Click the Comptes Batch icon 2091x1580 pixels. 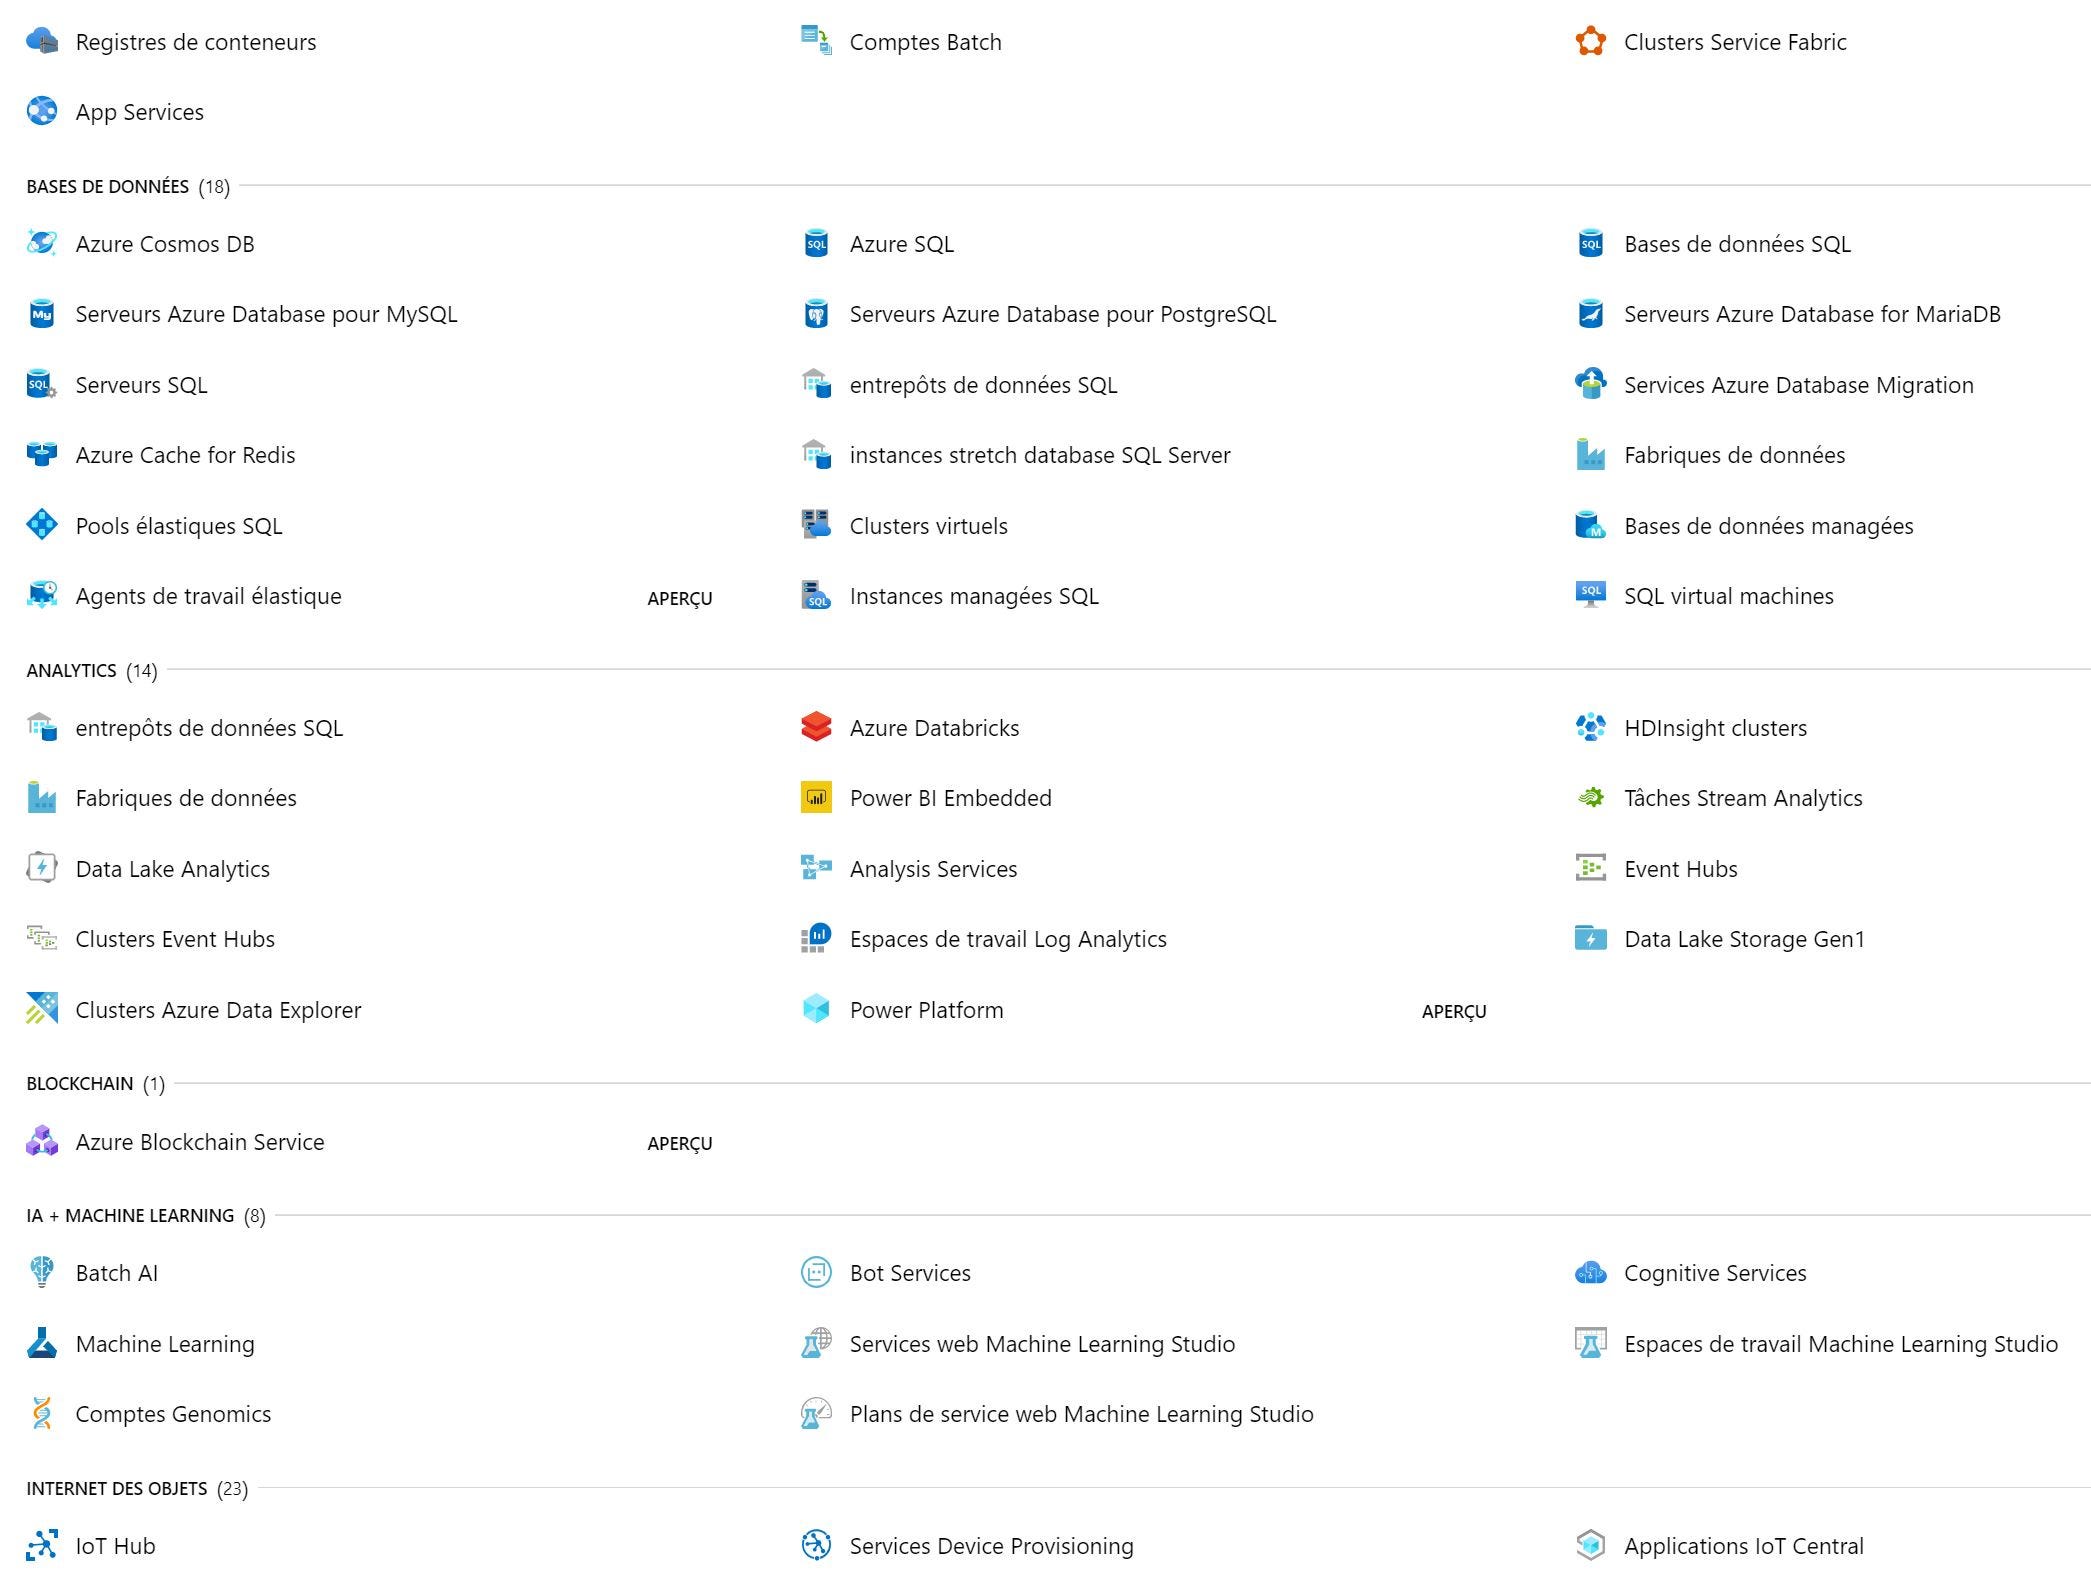point(816,42)
